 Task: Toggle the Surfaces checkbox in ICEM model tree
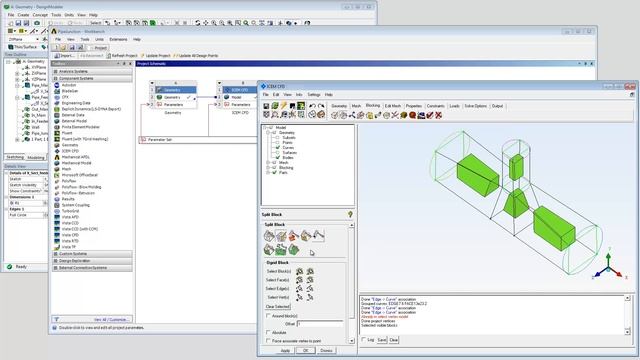278,152
